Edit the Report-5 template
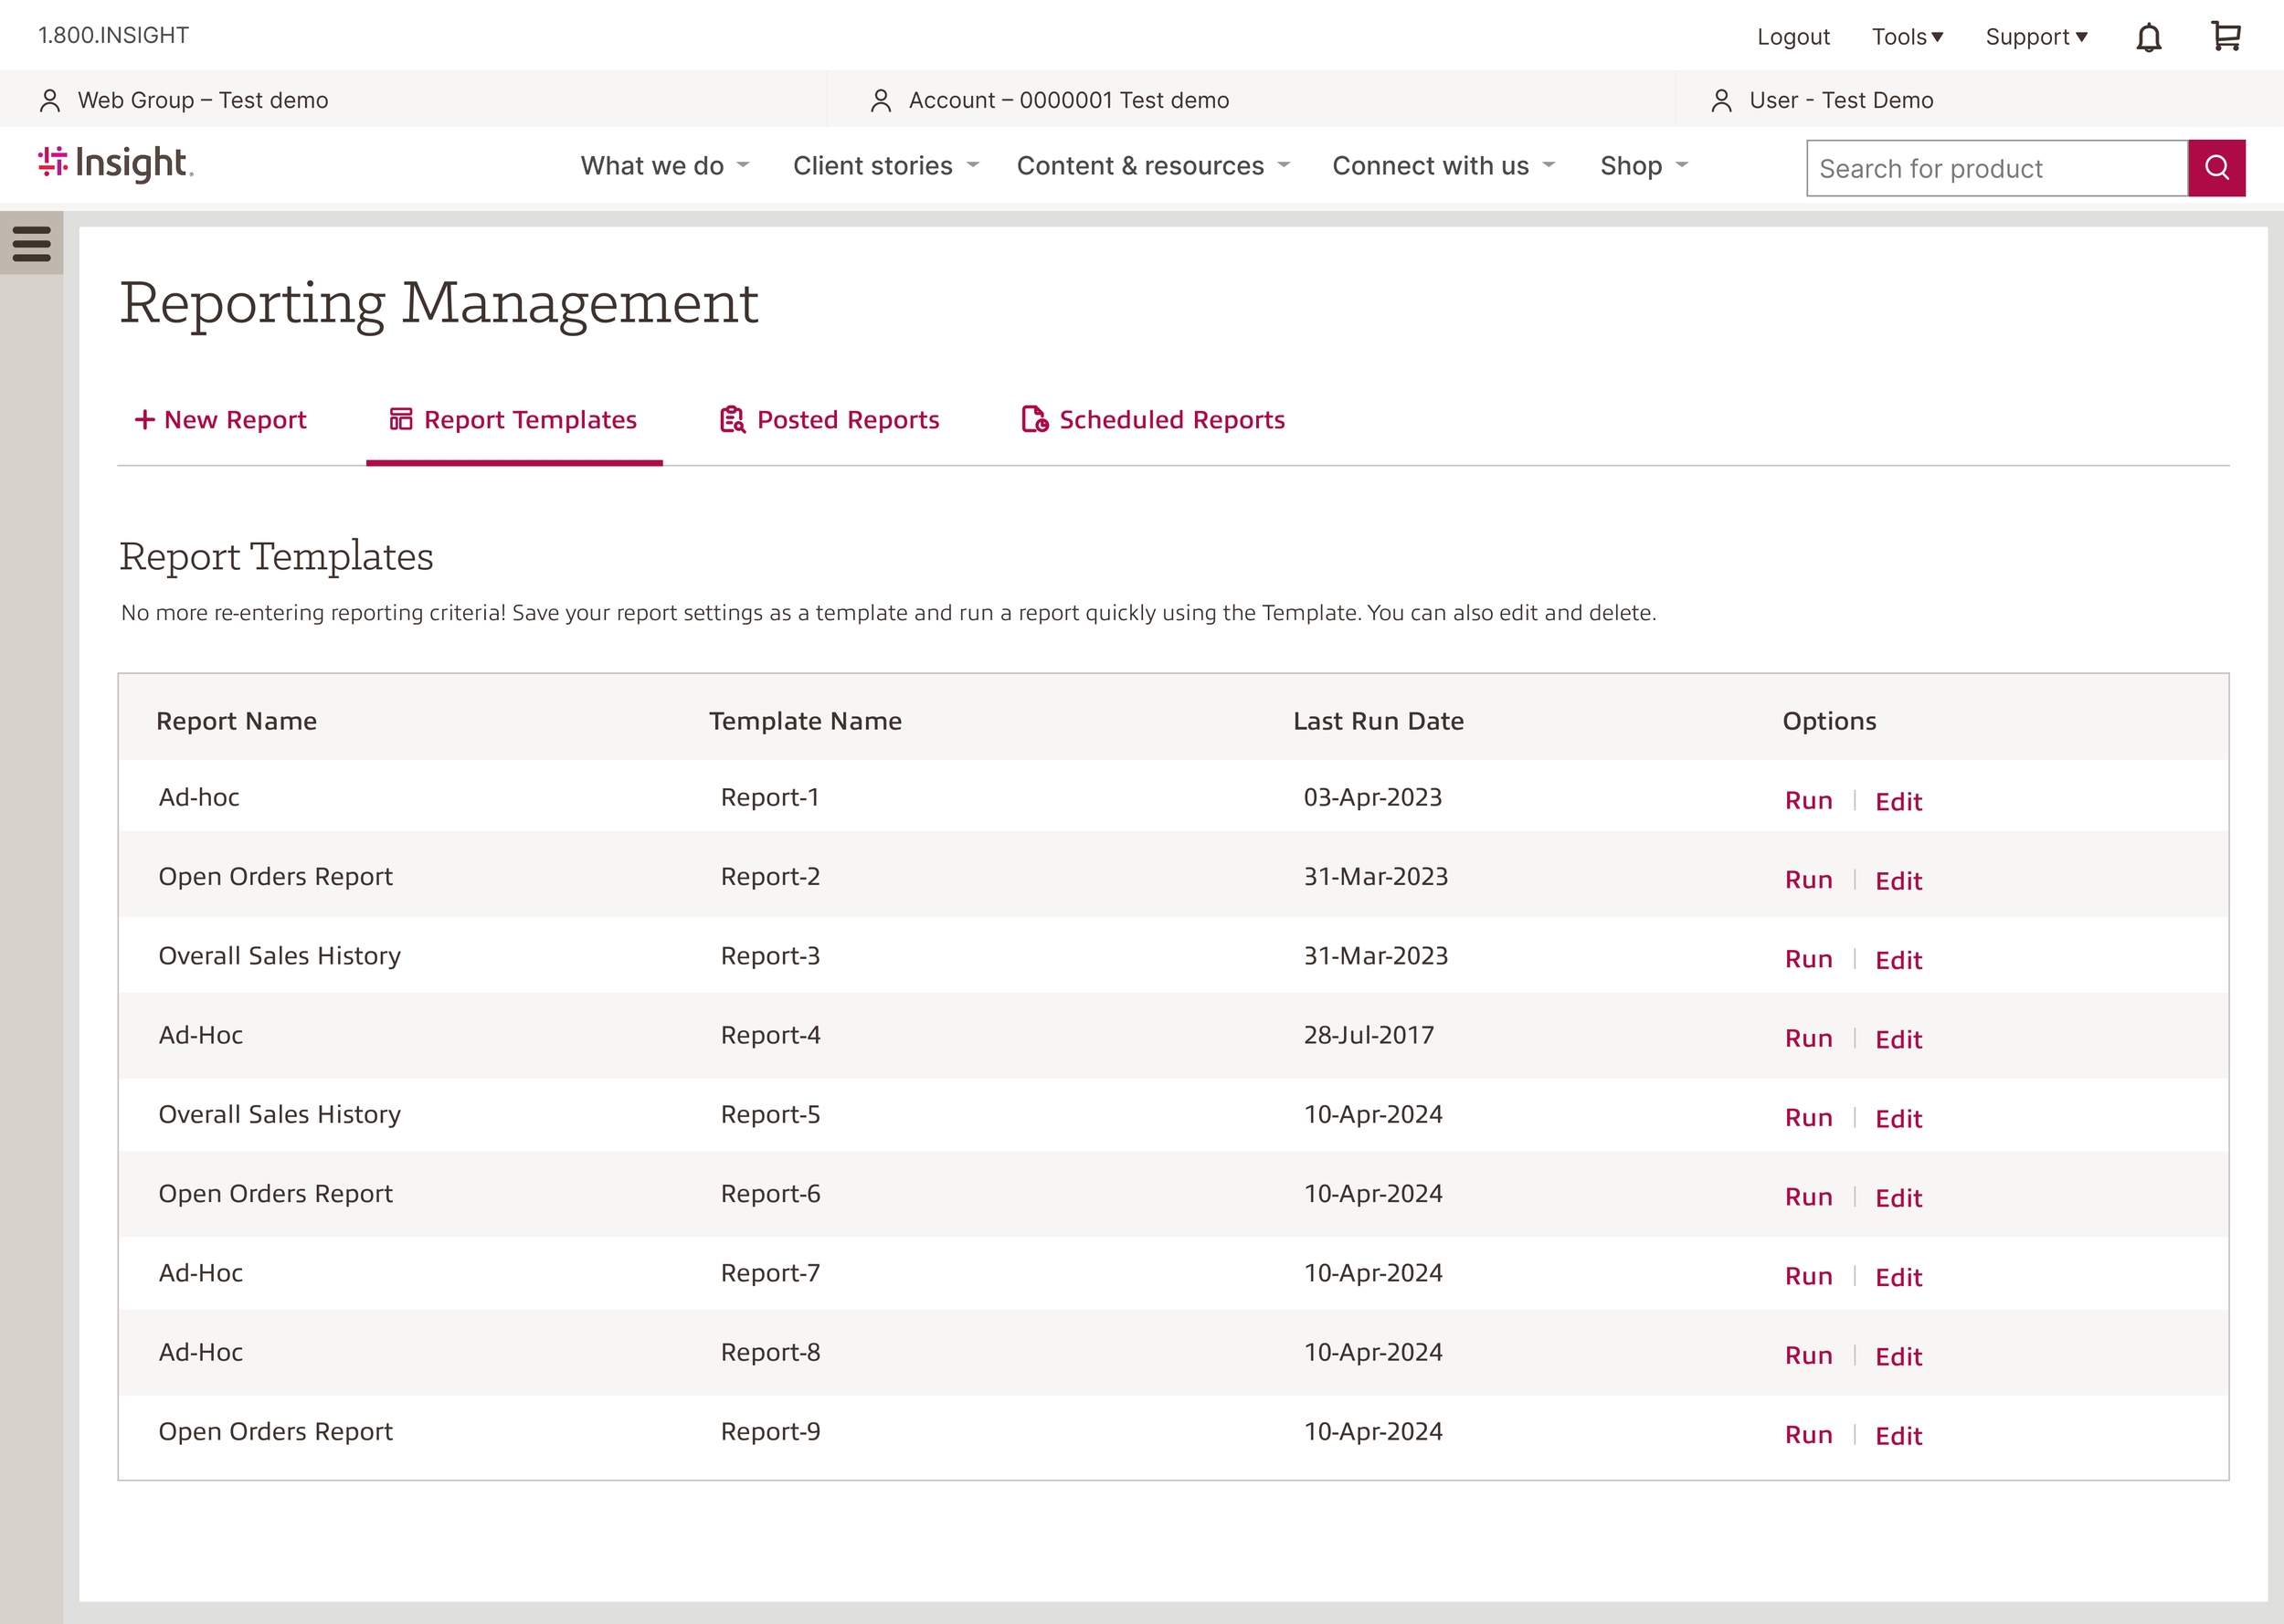The image size is (2284, 1624). [1898, 1119]
